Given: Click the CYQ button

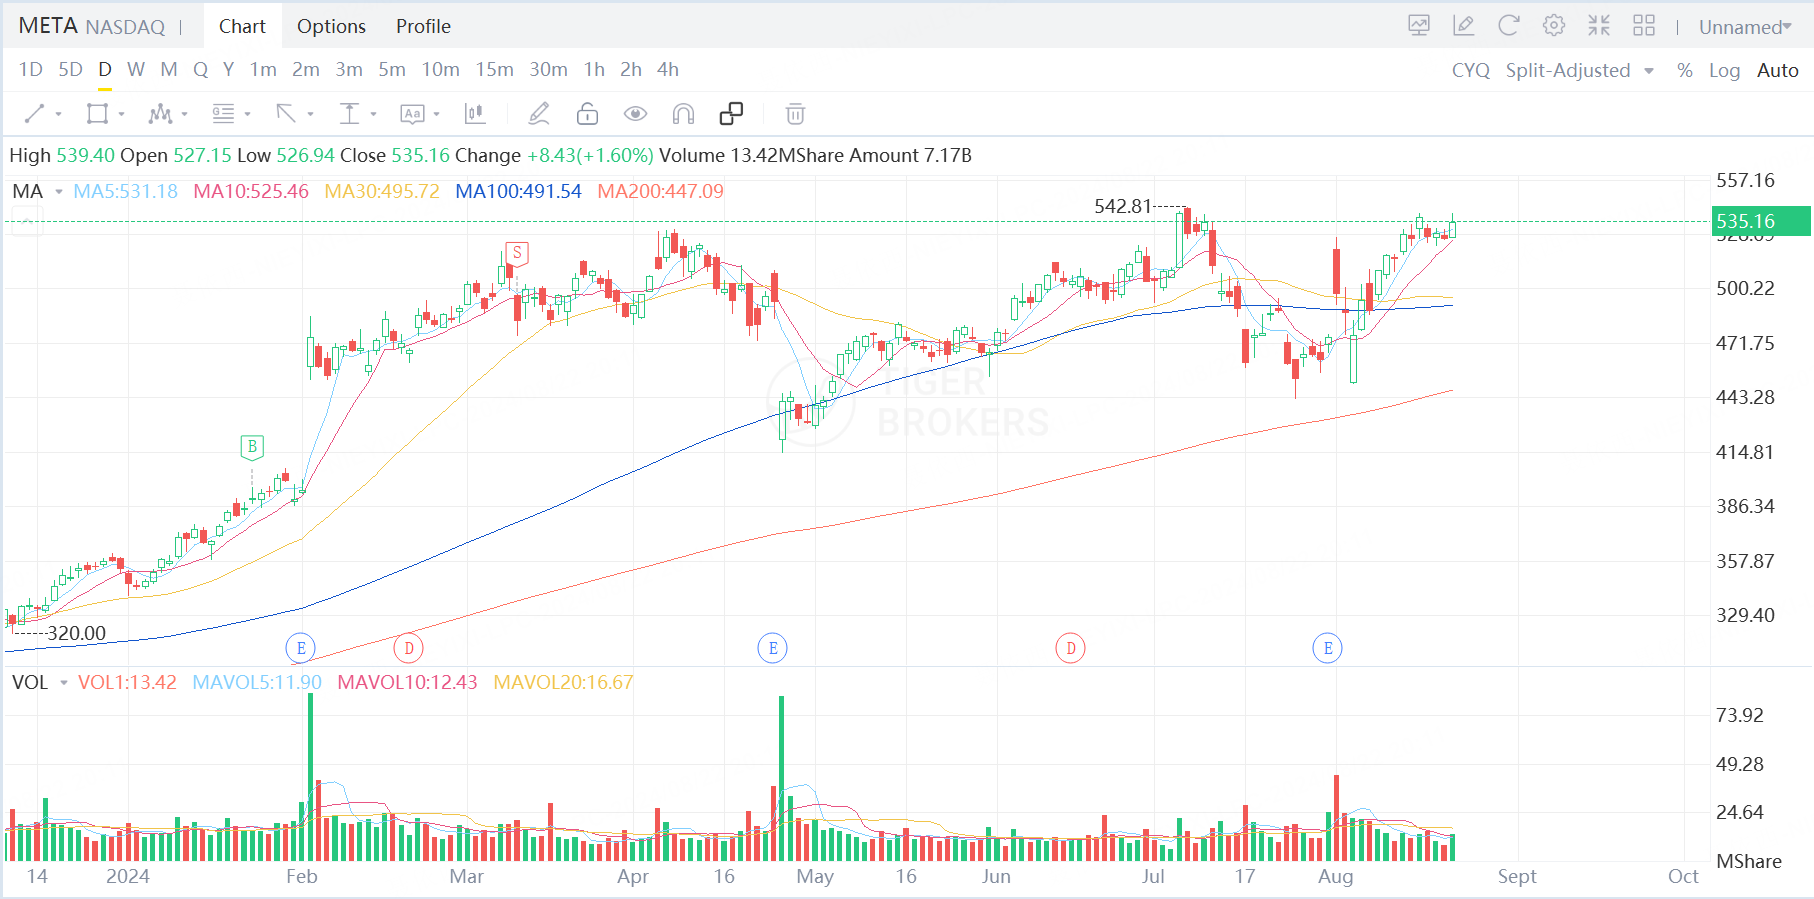Looking at the screenshot, I should tap(1470, 70).
